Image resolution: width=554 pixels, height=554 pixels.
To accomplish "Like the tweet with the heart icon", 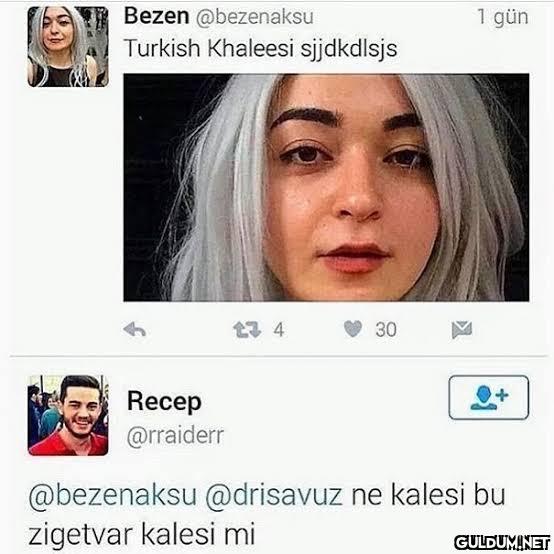I will coord(353,329).
